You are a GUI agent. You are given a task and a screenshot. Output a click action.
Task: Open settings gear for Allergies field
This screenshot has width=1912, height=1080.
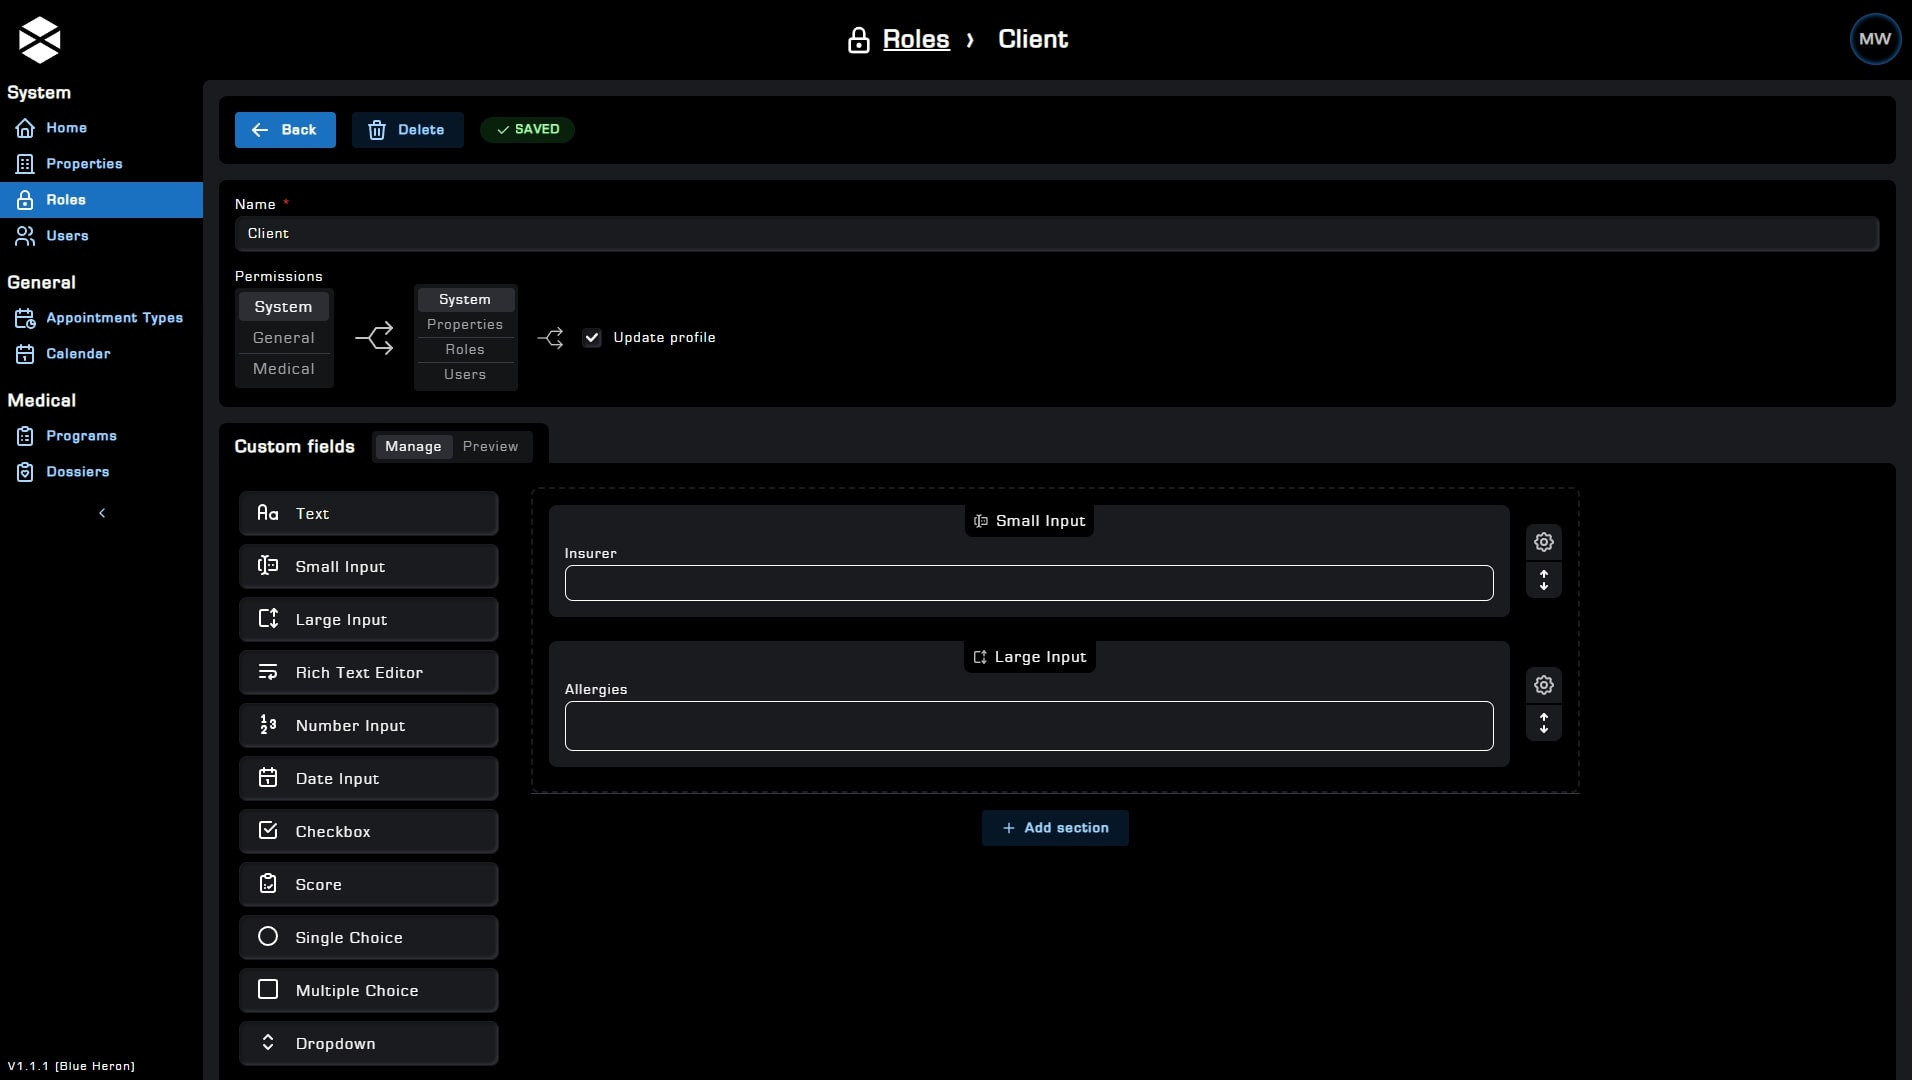[x=1544, y=685]
